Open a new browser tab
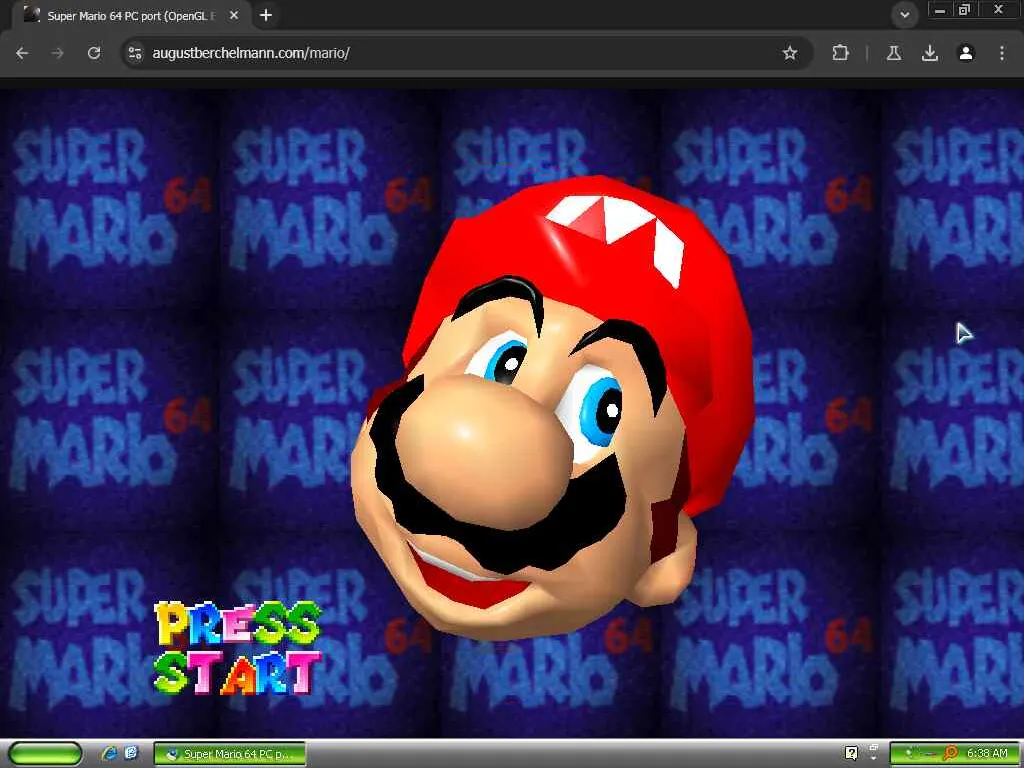 click(x=266, y=16)
